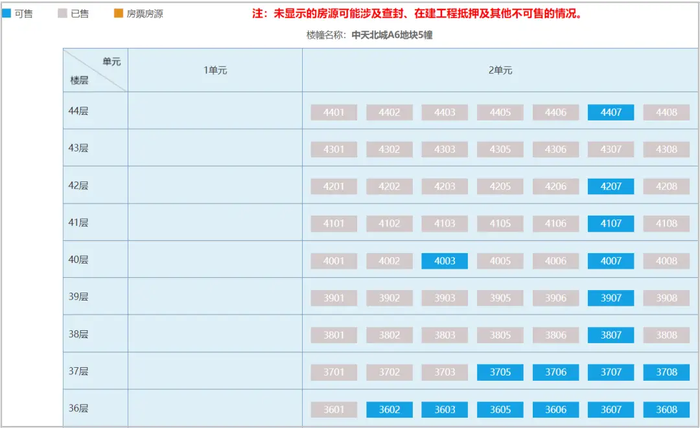Click the blue 可售 legend swatch

click(6, 13)
